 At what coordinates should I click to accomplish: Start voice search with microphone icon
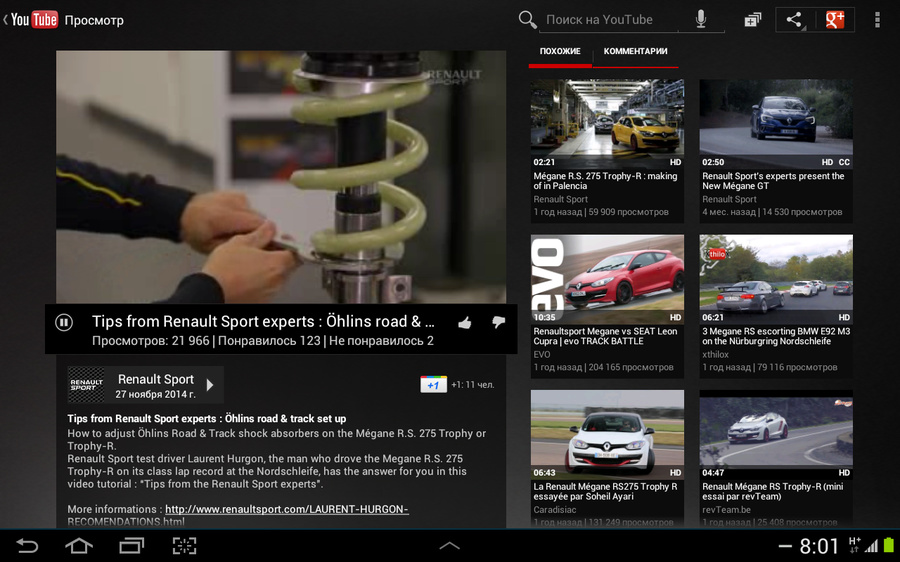(x=701, y=20)
